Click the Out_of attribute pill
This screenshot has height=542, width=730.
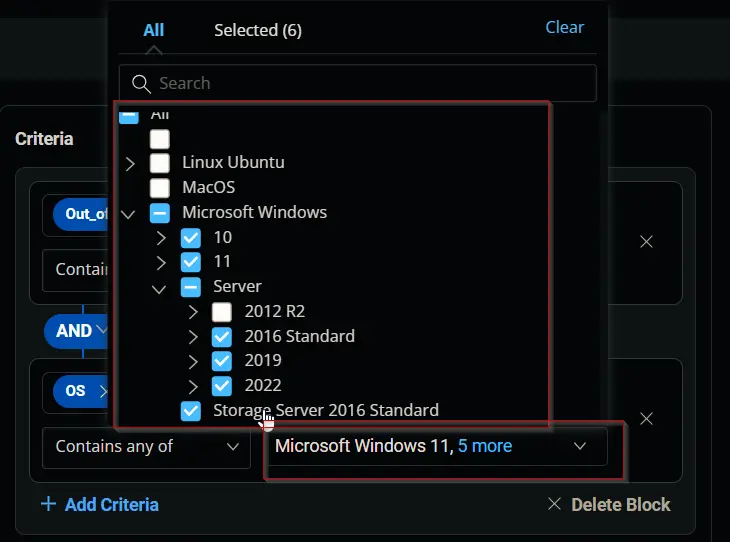pyautogui.click(x=82, y=214)
